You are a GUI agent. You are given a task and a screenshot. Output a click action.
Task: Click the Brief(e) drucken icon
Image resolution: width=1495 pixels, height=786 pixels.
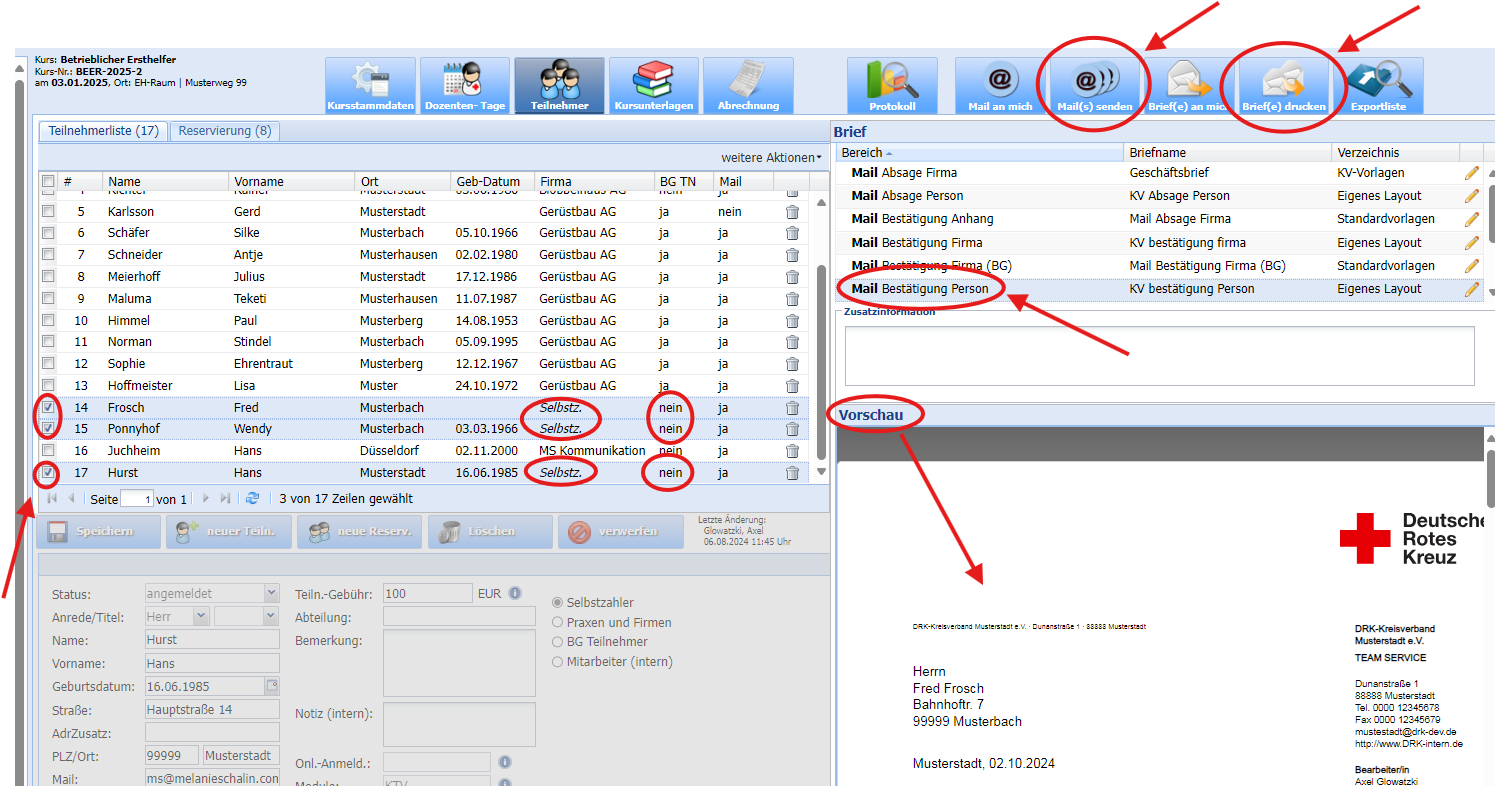pyautogui.click(x=1284, y=85)
